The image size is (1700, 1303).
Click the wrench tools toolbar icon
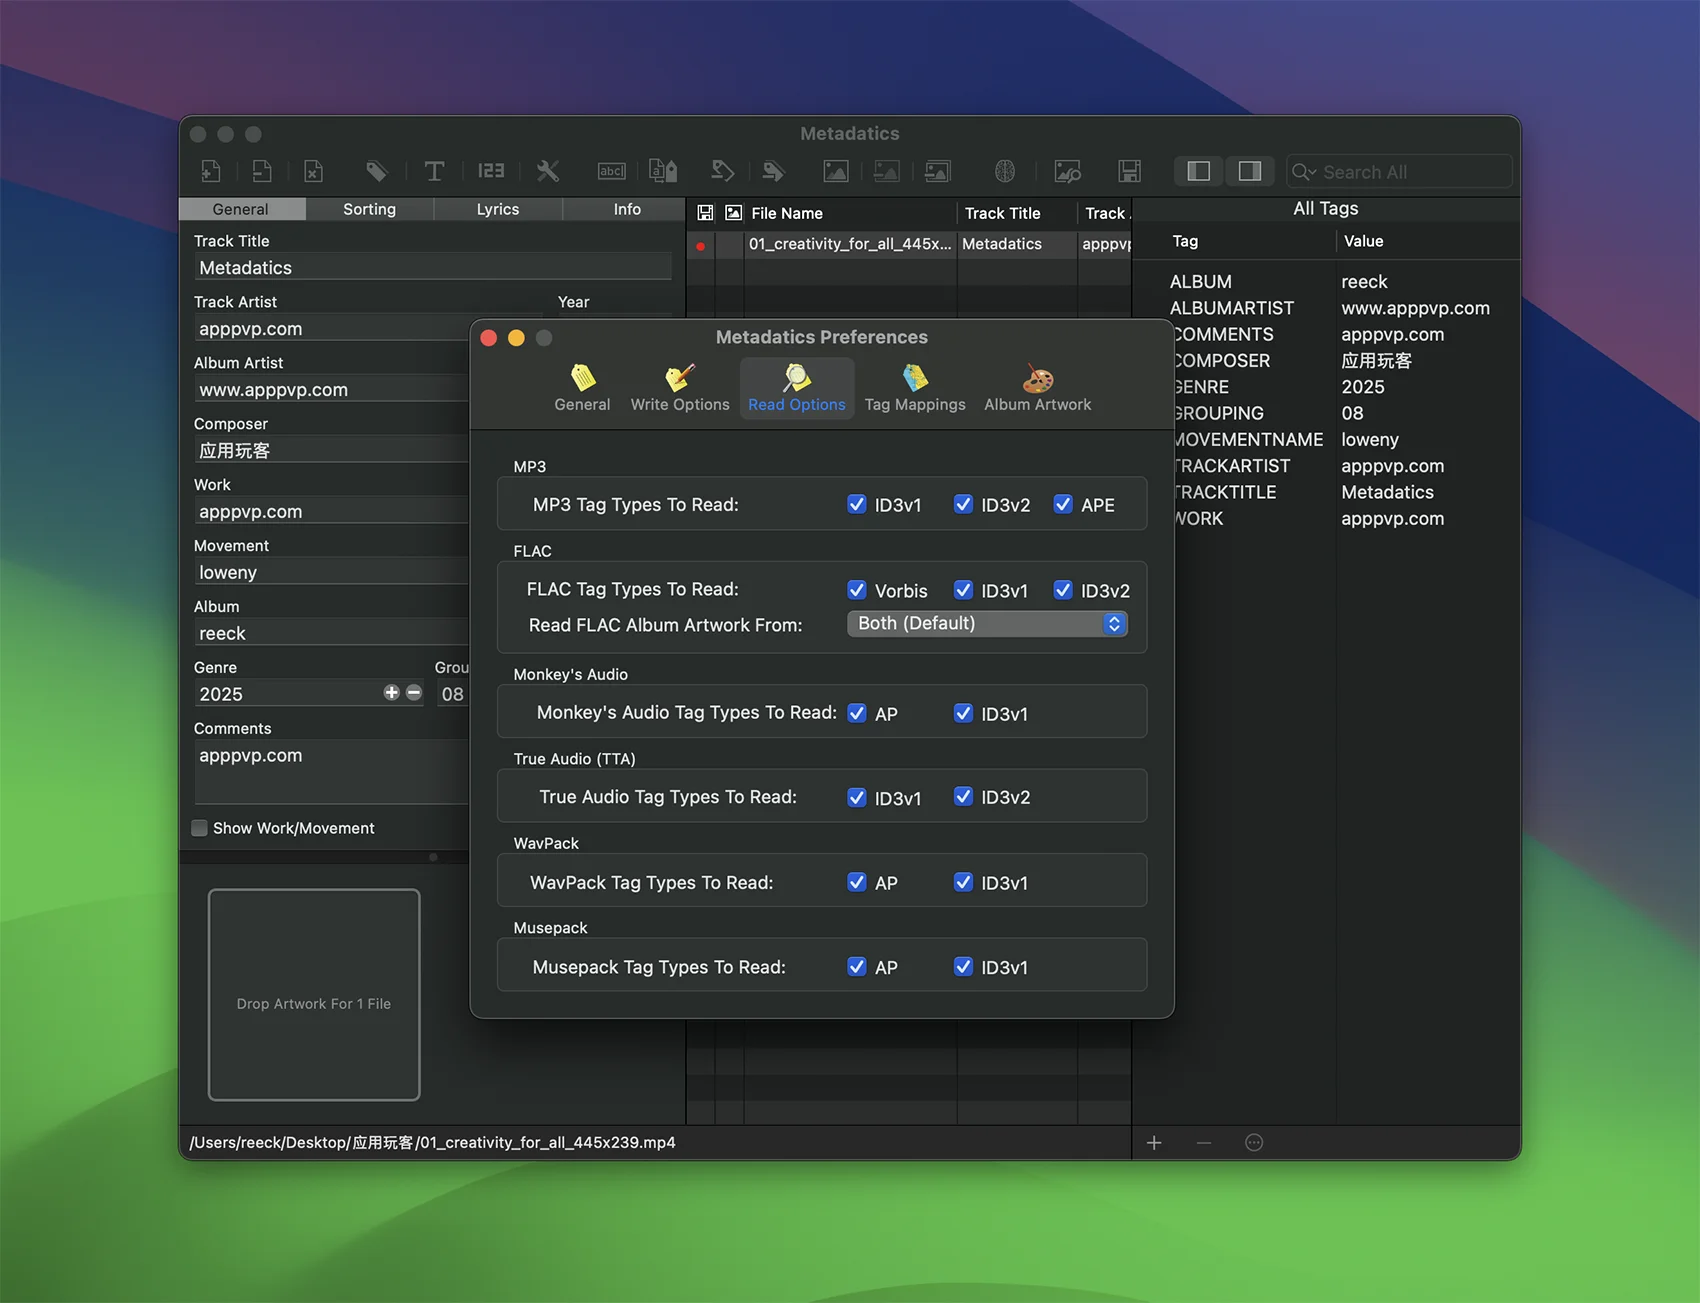(548, 171)
